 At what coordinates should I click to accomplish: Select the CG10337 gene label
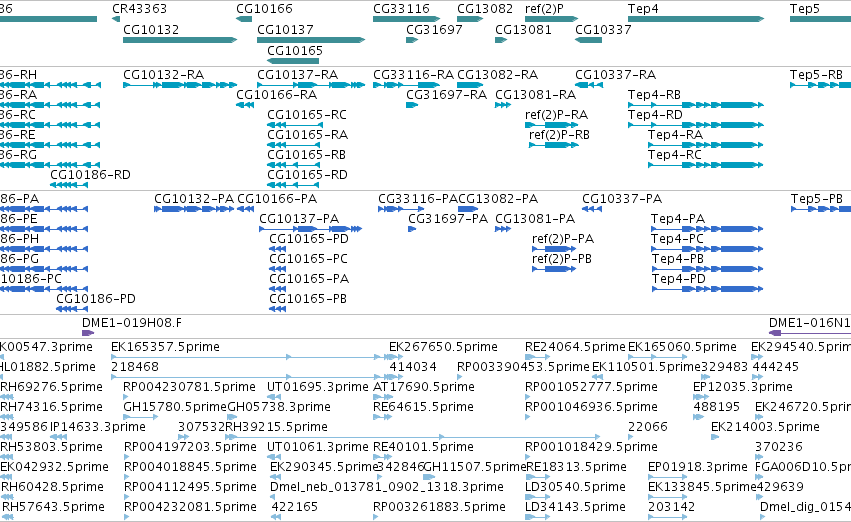tap(604, 29)
